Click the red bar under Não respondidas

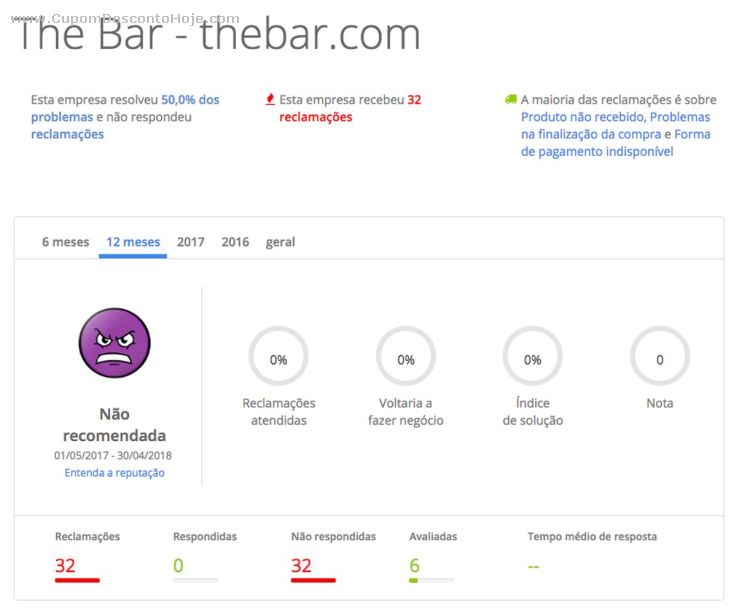(313, 580)
